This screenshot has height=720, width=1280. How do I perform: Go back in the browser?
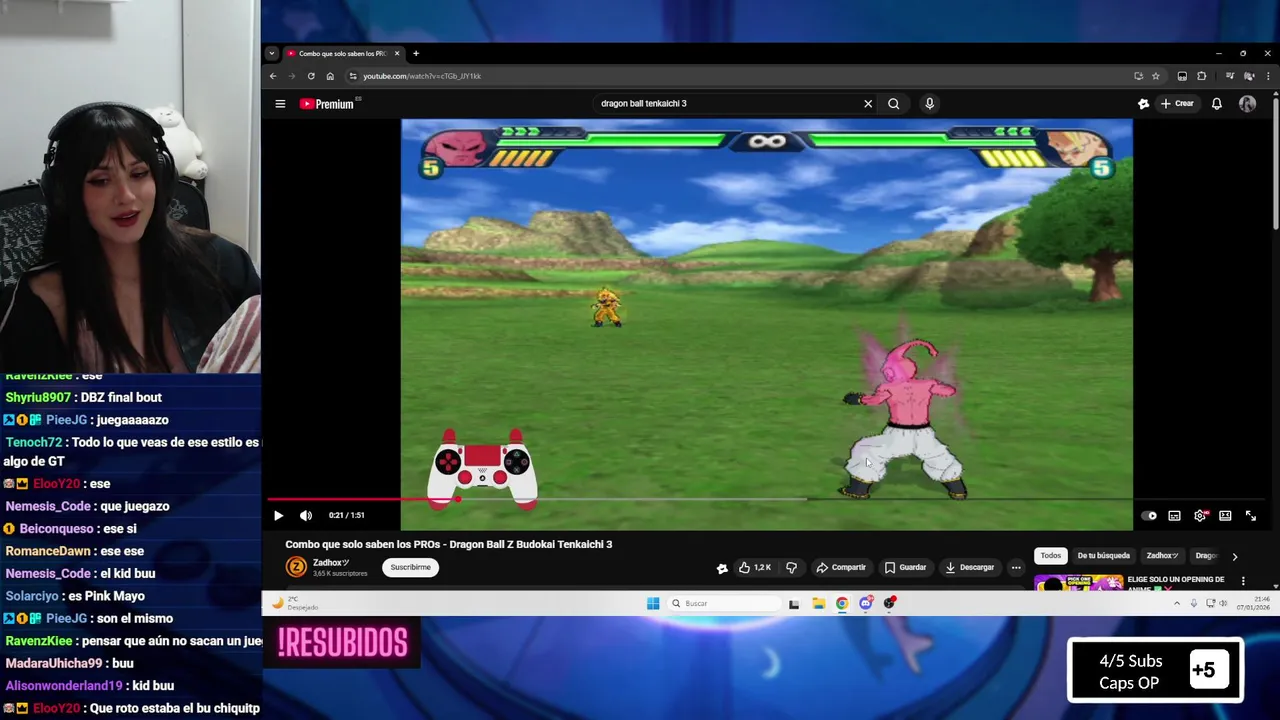273,76
